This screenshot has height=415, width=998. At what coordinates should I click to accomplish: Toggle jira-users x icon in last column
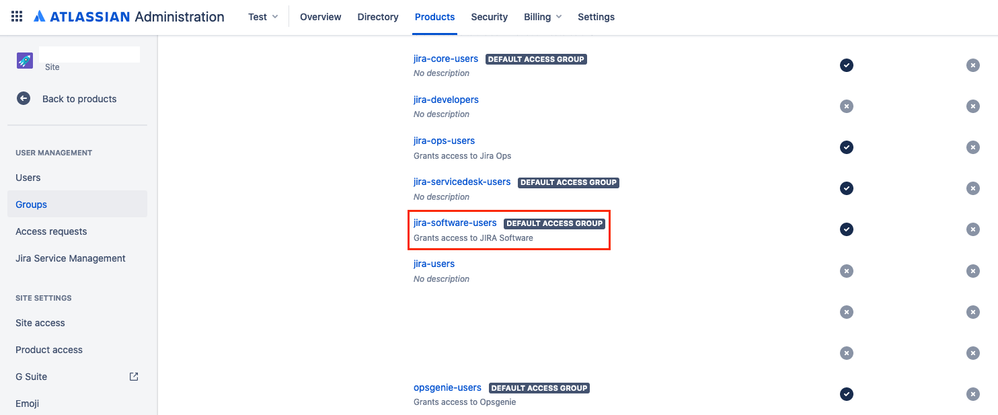pyautogui.click(x=973, y=271)
